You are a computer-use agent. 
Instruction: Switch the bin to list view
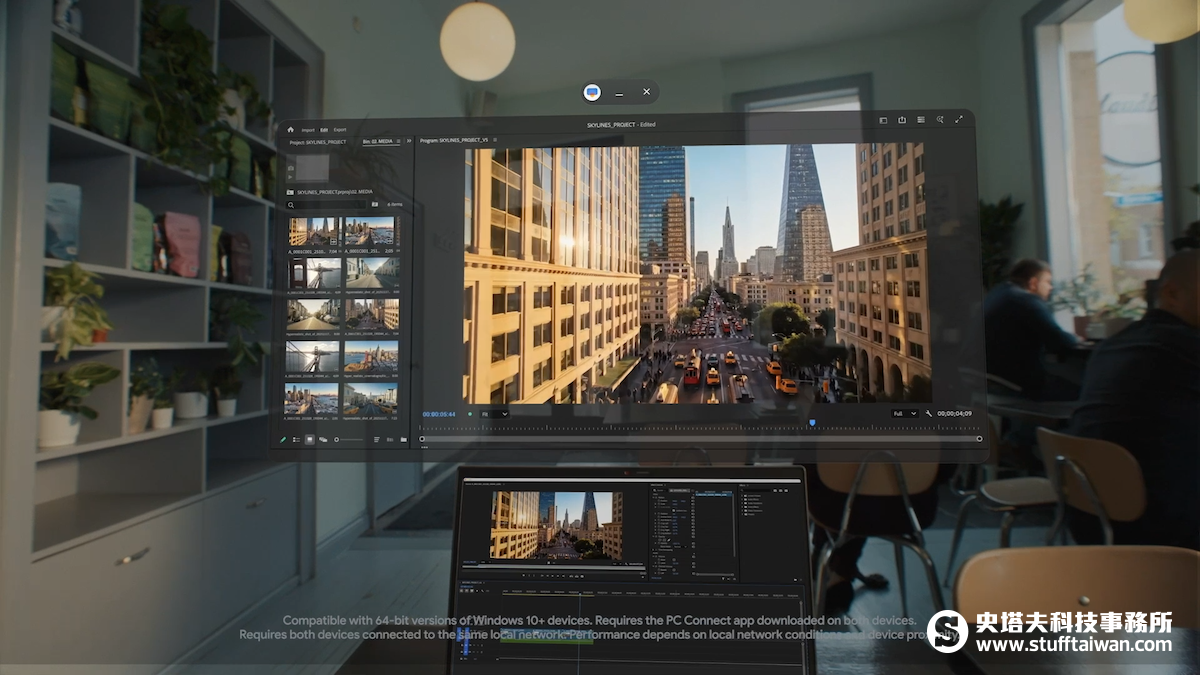(296, 439)
